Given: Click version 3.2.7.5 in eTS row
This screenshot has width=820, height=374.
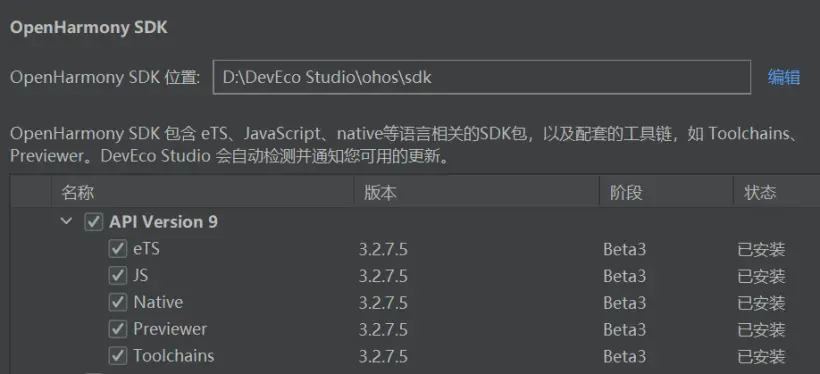Looking at the screenshot, I should point(383,250).
